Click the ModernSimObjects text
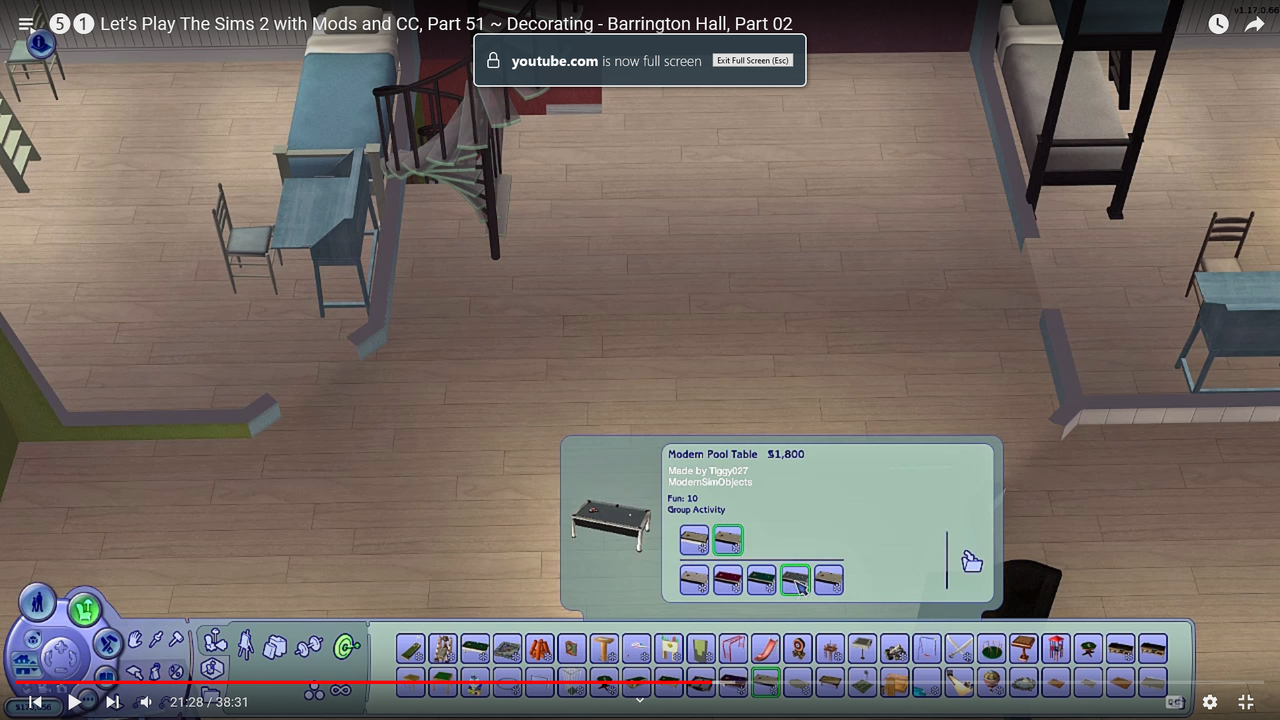Image resolution: width=1280 pixels, height=720 pixels. pos(710,482)
